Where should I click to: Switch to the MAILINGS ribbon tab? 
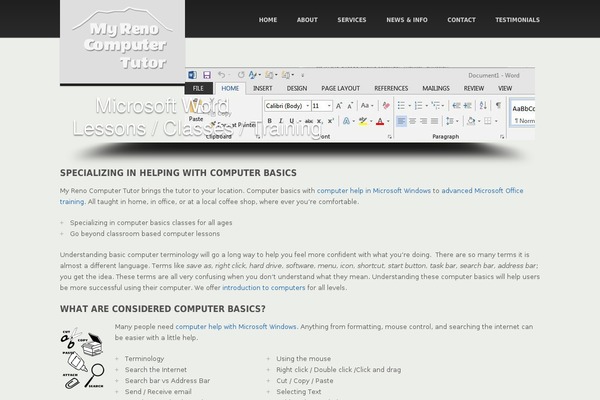(x=436, y=88)
